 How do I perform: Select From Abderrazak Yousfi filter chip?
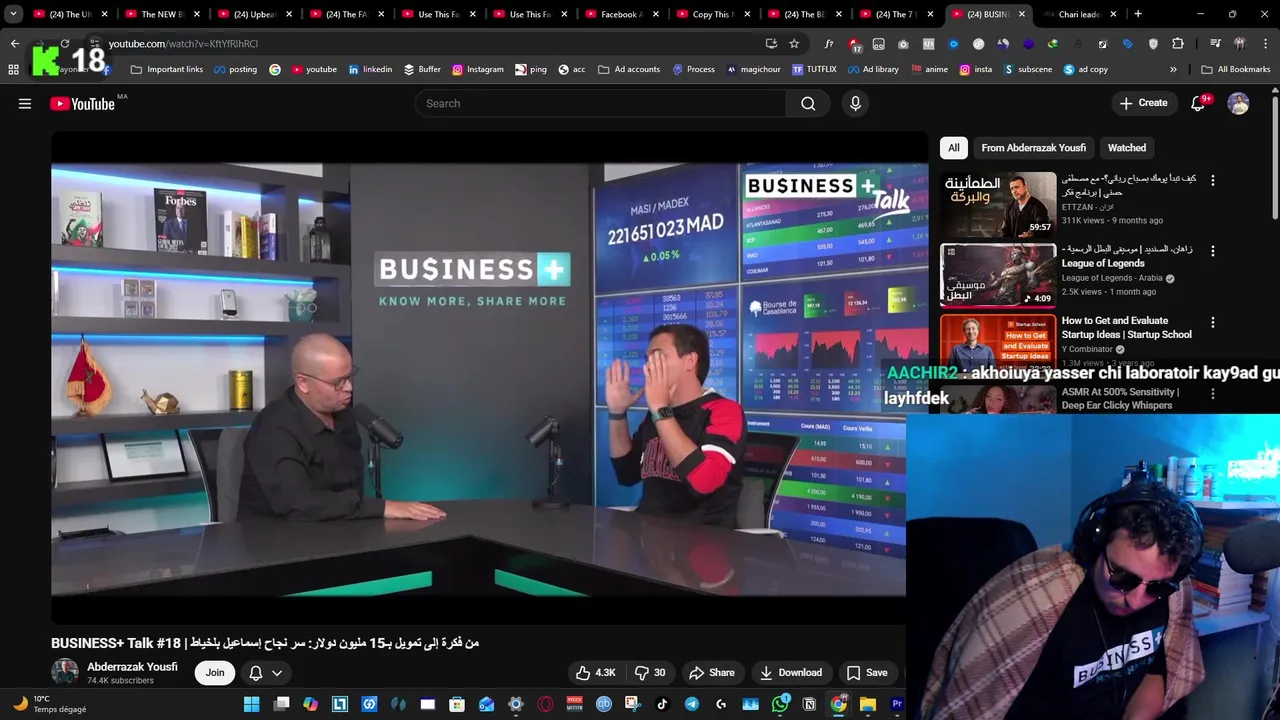pos(1033,148)
